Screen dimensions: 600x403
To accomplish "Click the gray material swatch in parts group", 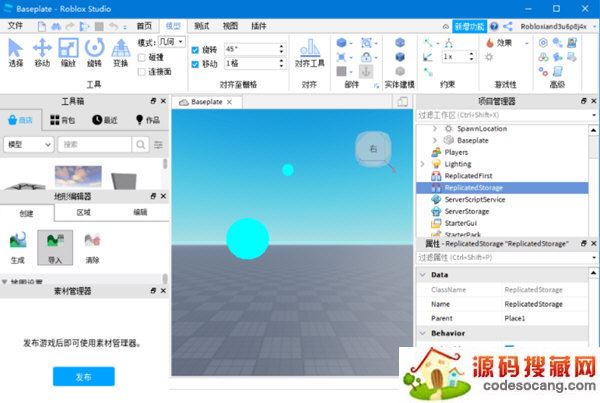I will click(341, 71).
